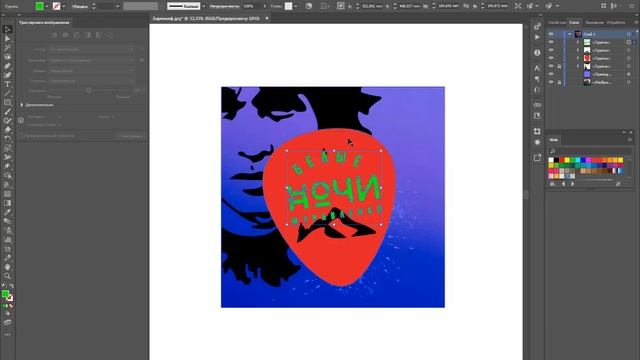Open the Paragraph panel icon in dock
The height and width of the screenshot is (360, 640).
(537, 79)
